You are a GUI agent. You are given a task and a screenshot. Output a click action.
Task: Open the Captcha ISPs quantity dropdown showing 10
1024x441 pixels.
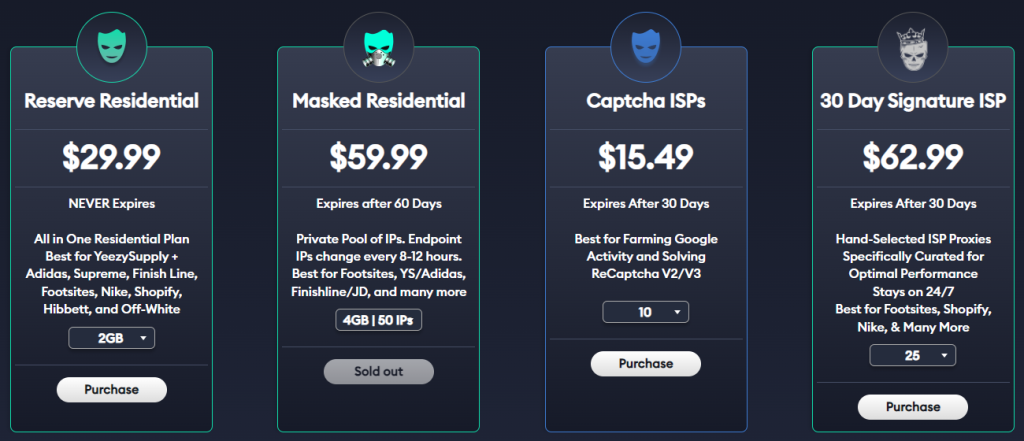point(645,313)
